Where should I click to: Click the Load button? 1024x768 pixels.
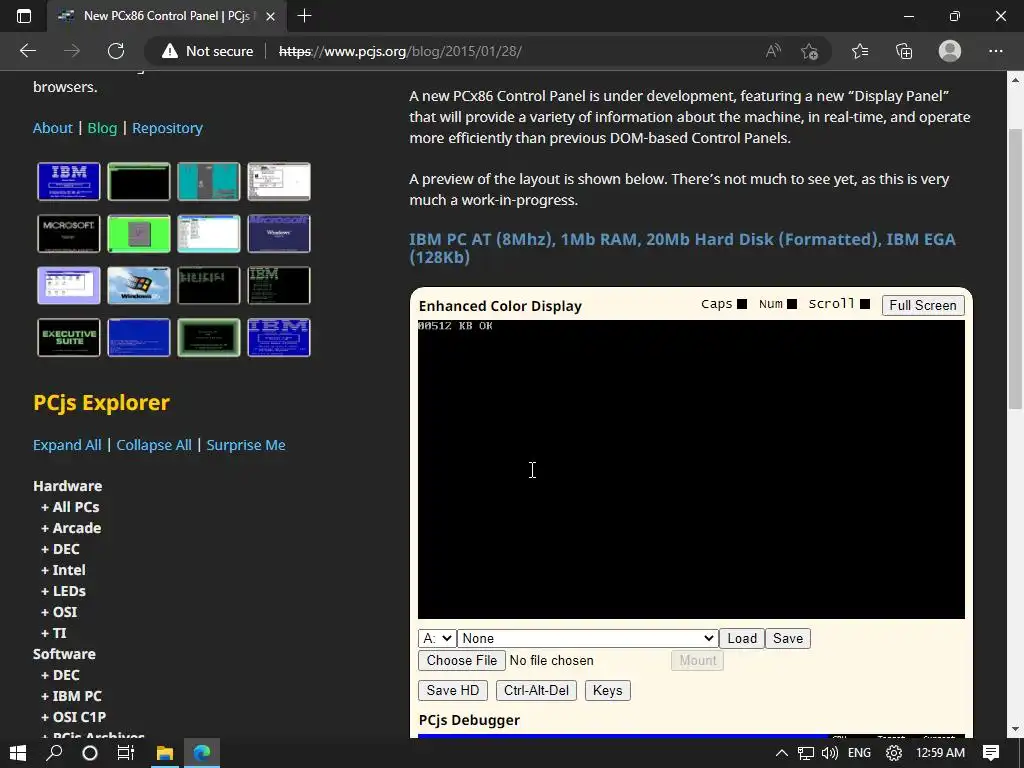742,638
